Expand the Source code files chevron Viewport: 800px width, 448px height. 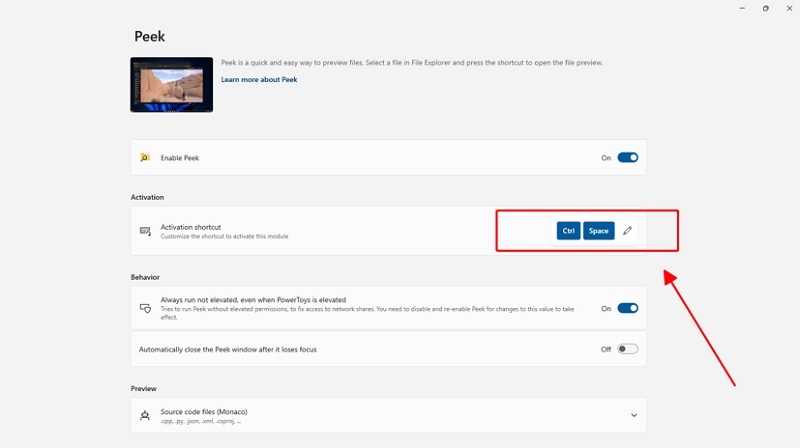click(x=634, y=415)
